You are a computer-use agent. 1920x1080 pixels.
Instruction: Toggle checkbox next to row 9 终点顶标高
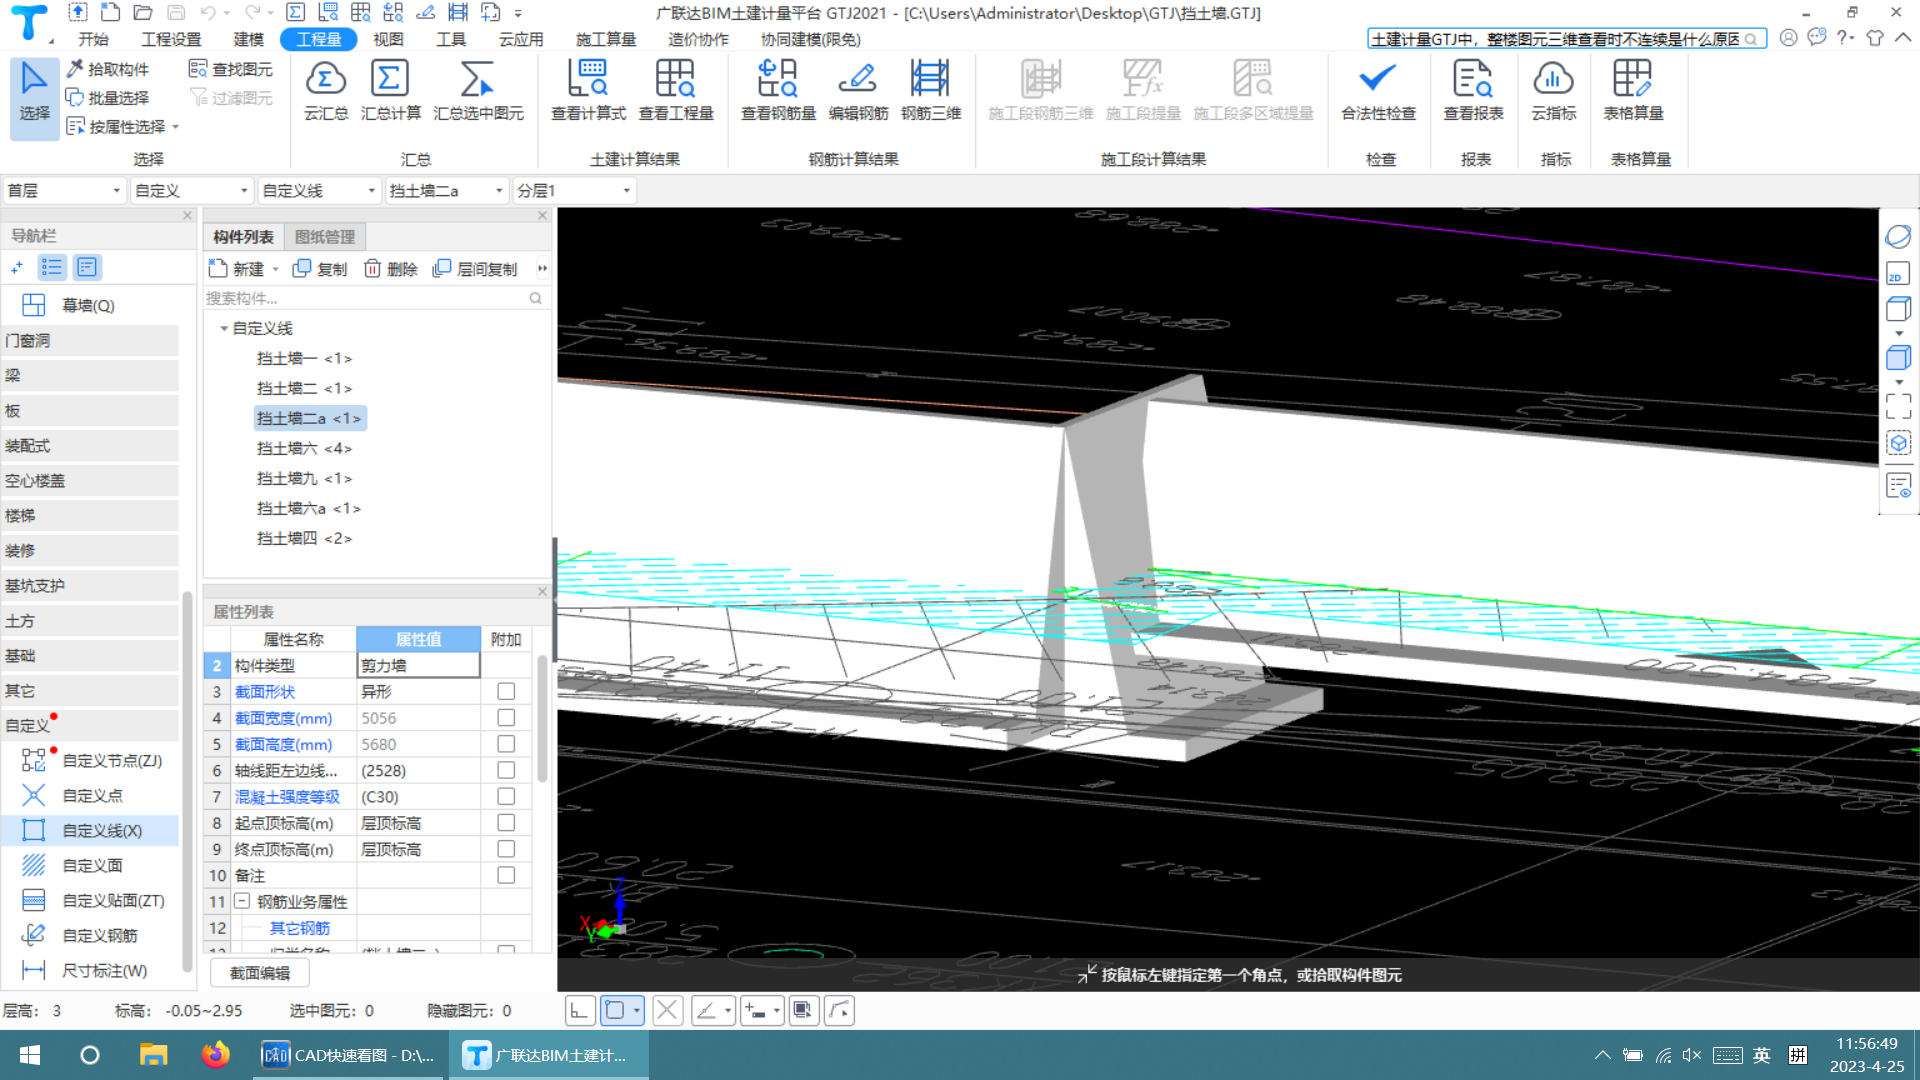click(x=505, y=848)
